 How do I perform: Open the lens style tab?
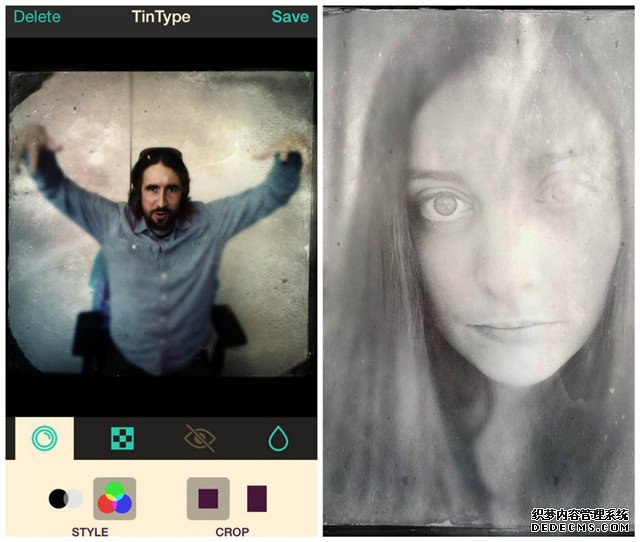click(45, 438)
